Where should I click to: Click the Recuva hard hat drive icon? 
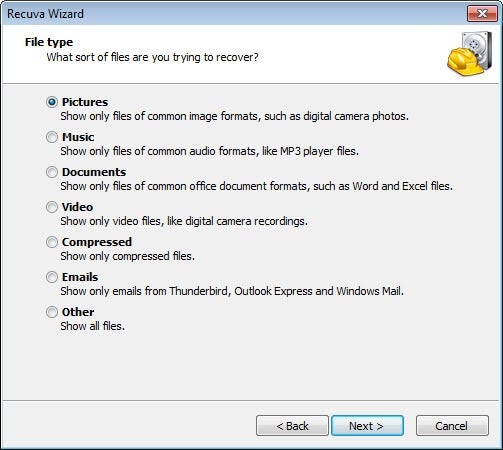click(470, 53)
